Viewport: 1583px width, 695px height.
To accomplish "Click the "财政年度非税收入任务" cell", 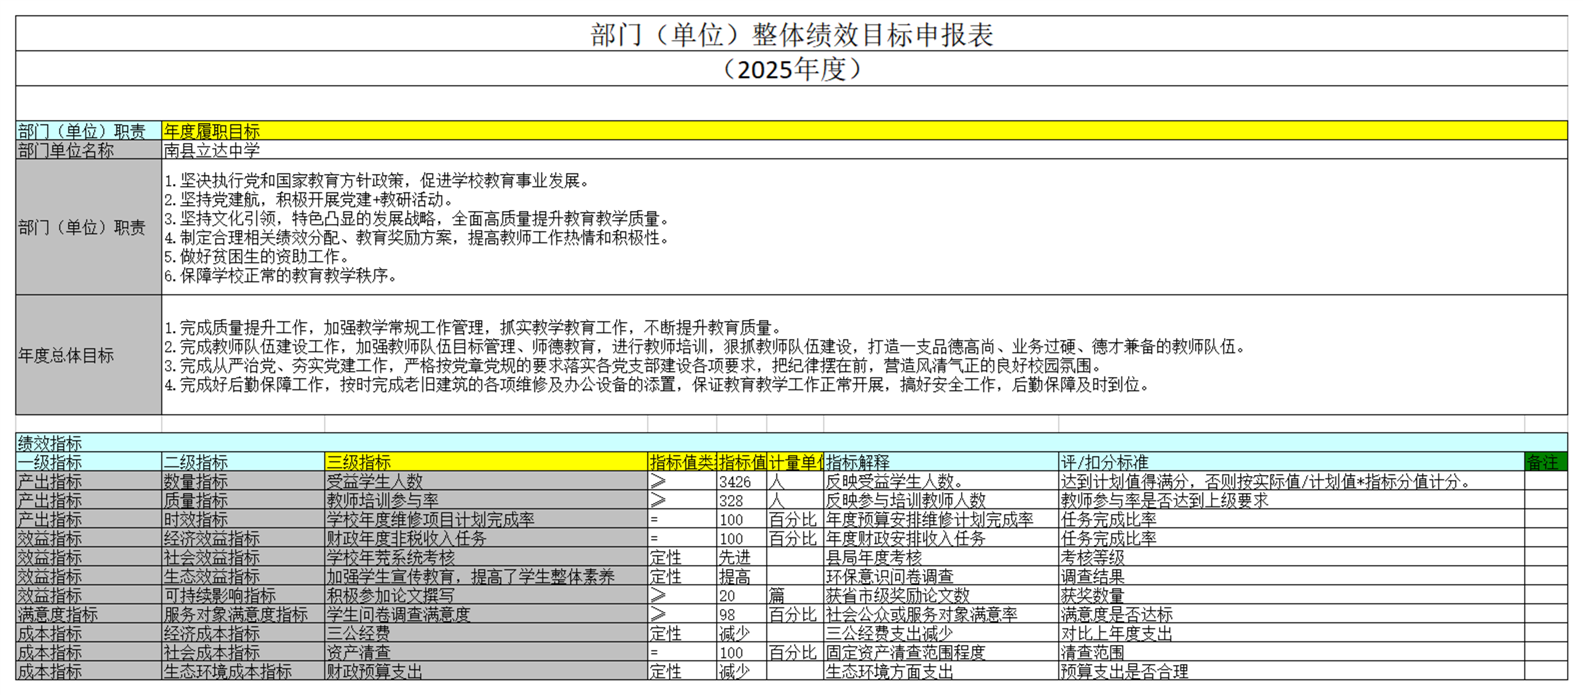I will (486, 538).
